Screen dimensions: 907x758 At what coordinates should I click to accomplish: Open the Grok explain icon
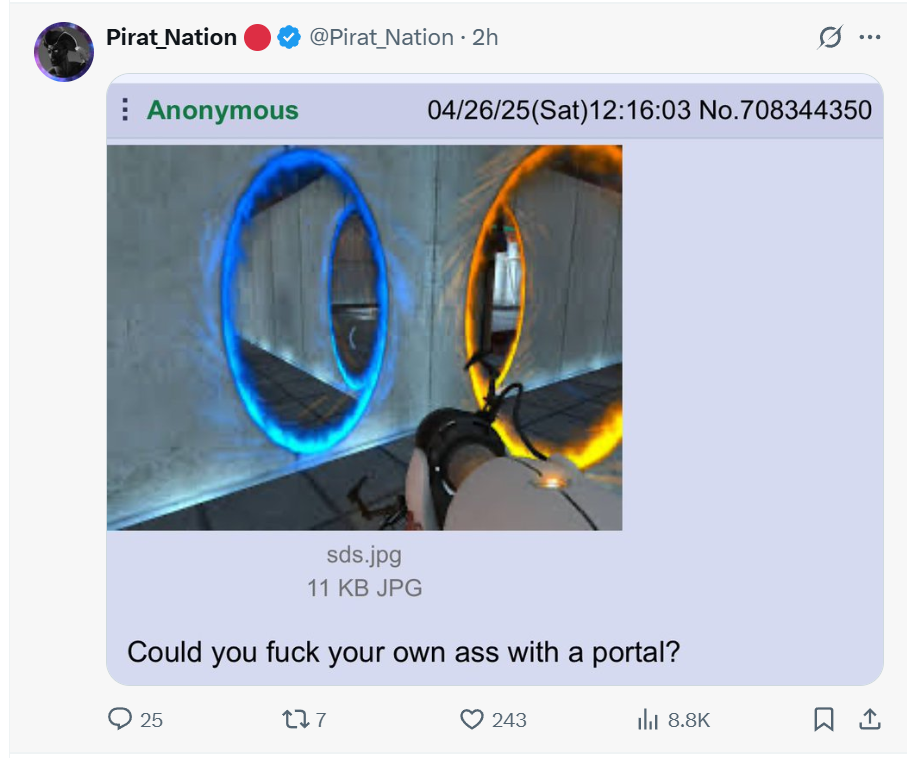point(830,38)
